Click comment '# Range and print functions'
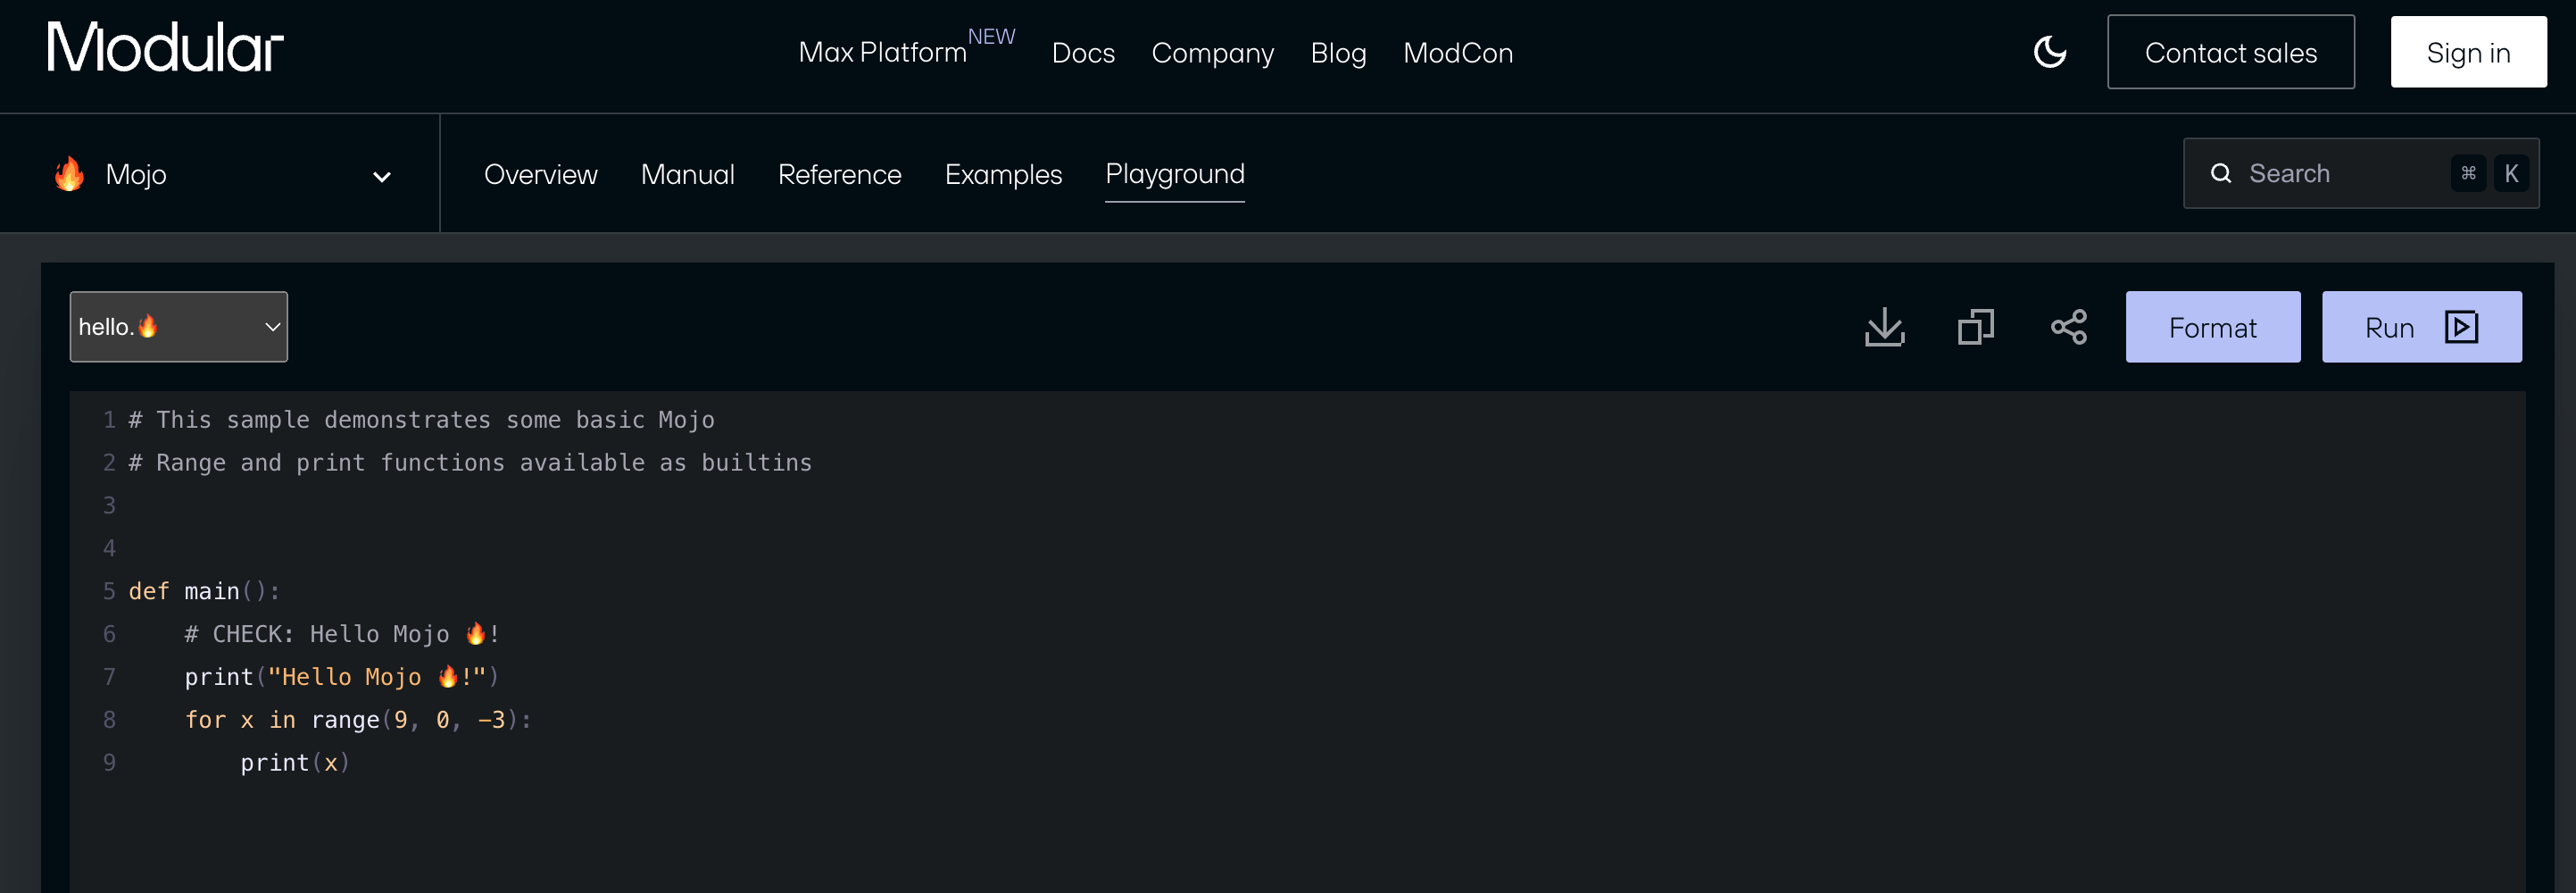 click(470, 463)
